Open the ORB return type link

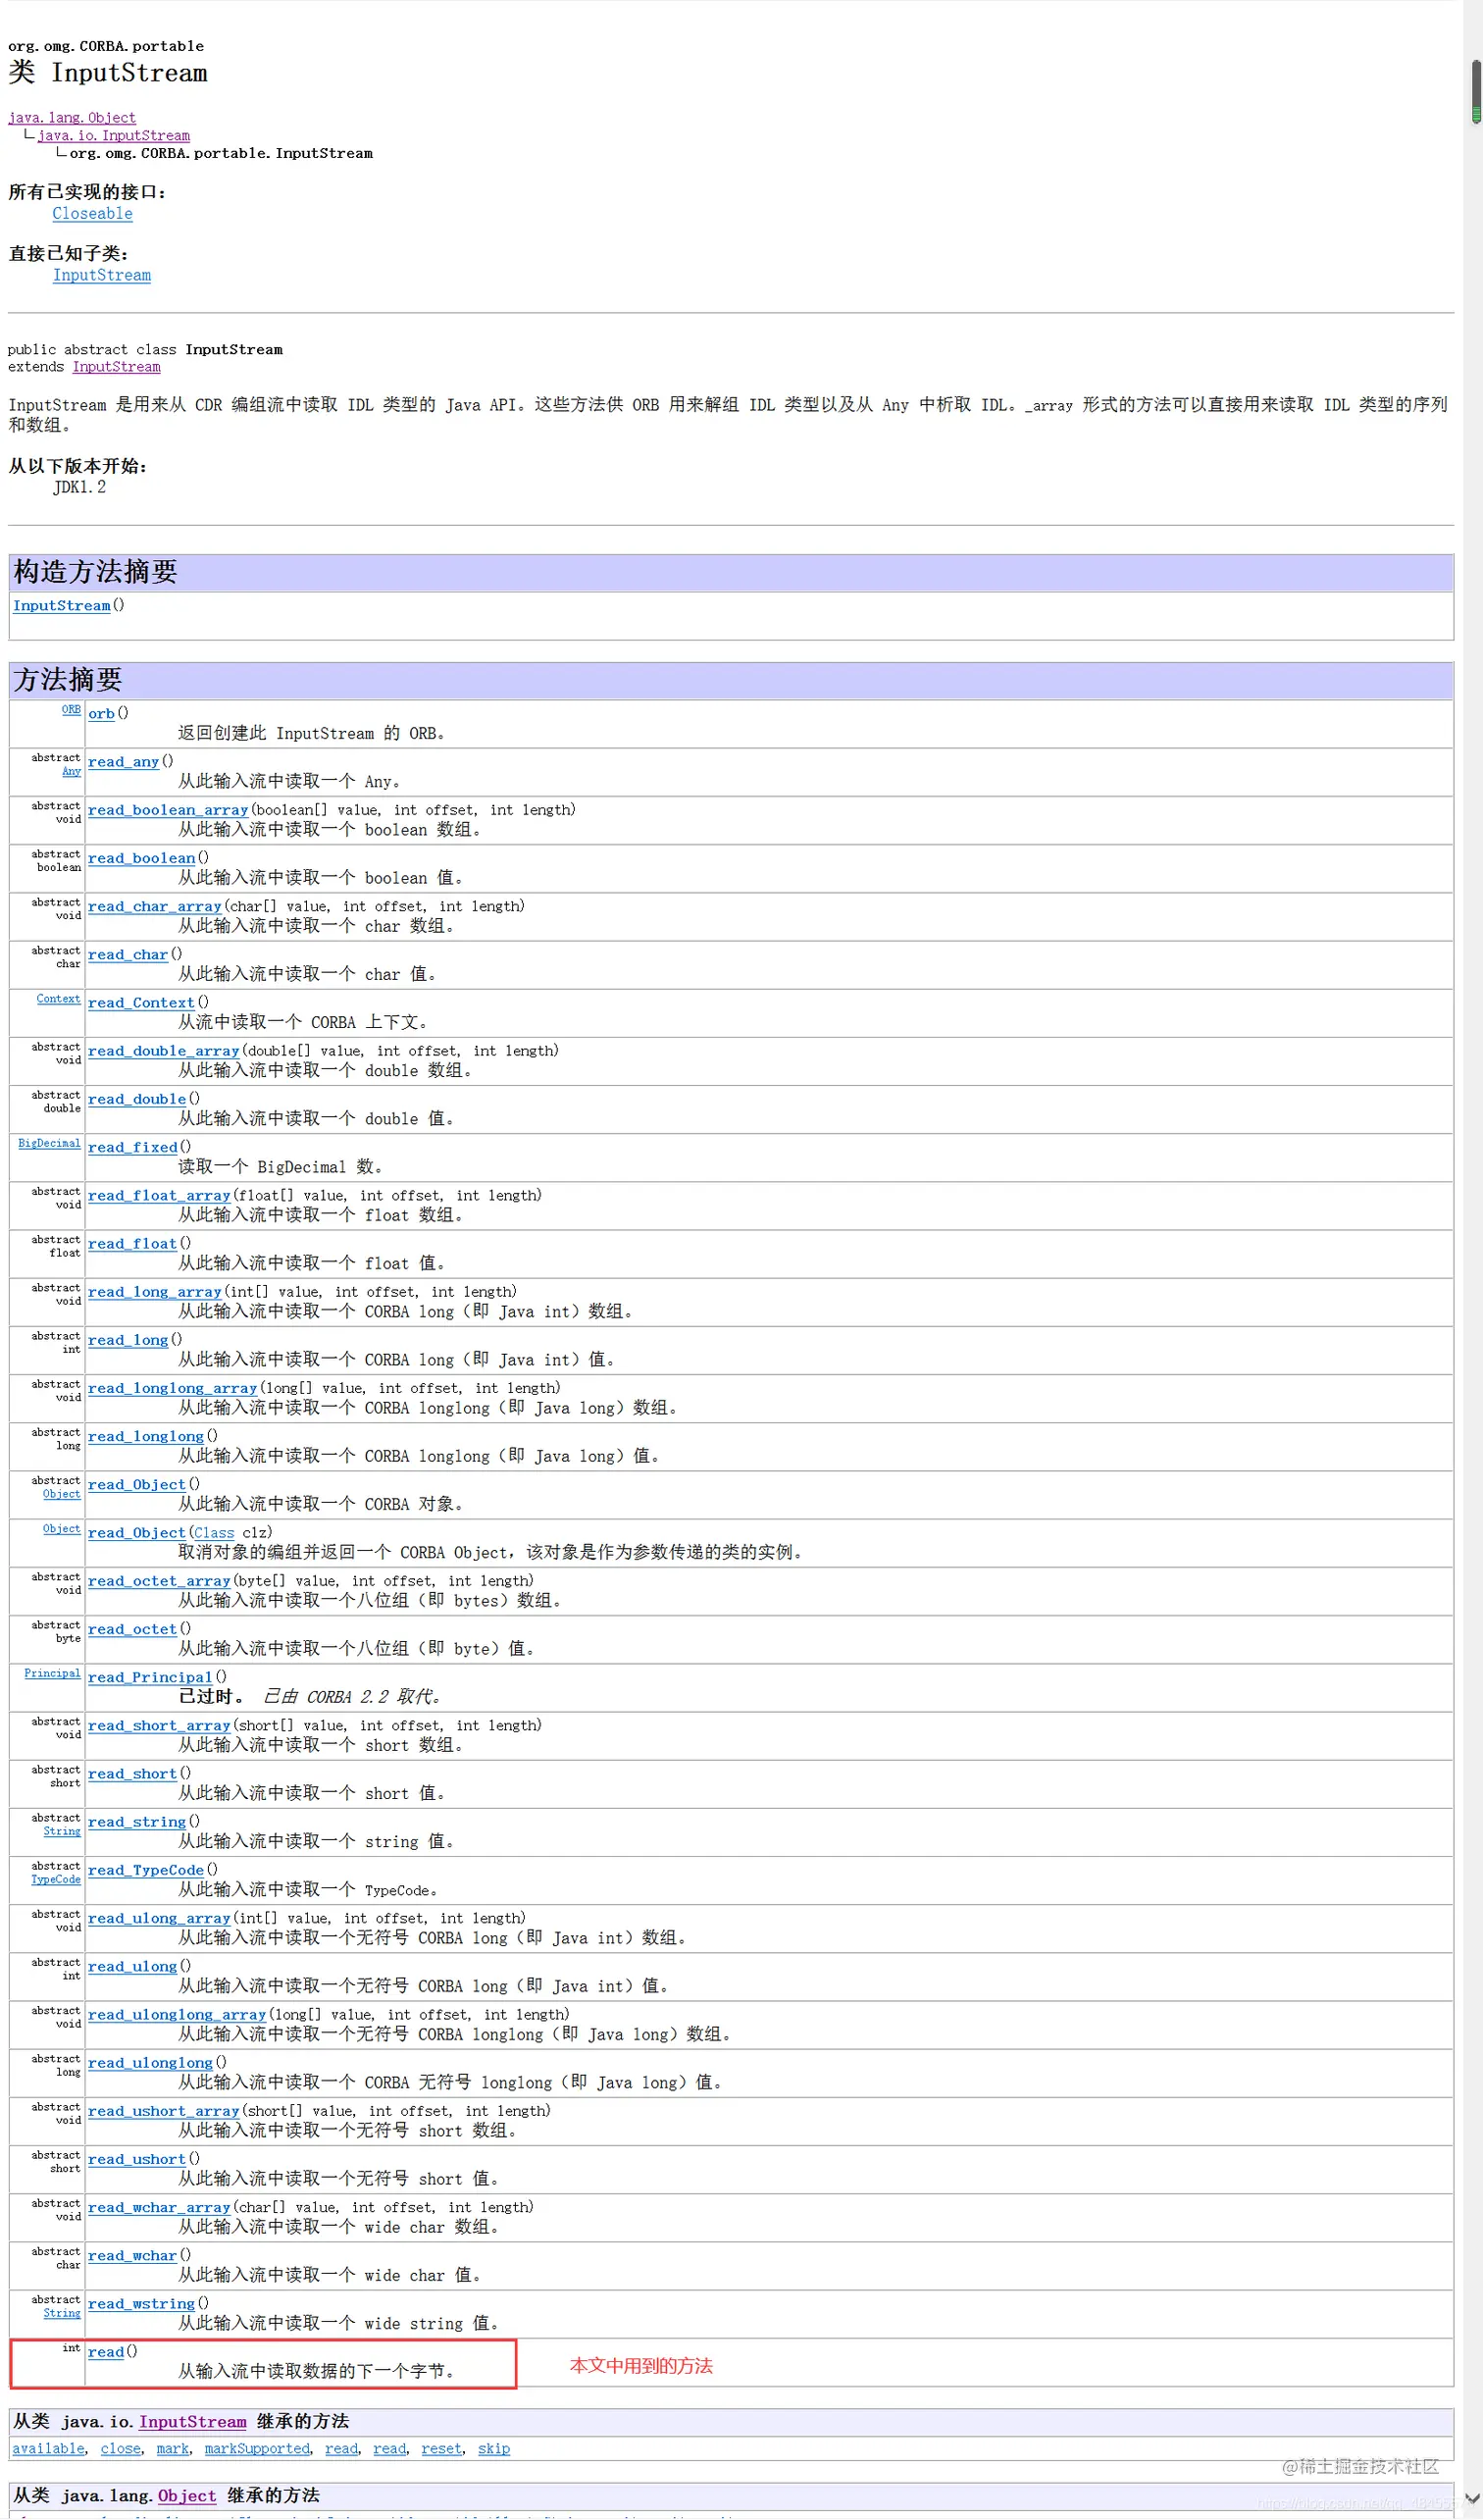point(71,710)
